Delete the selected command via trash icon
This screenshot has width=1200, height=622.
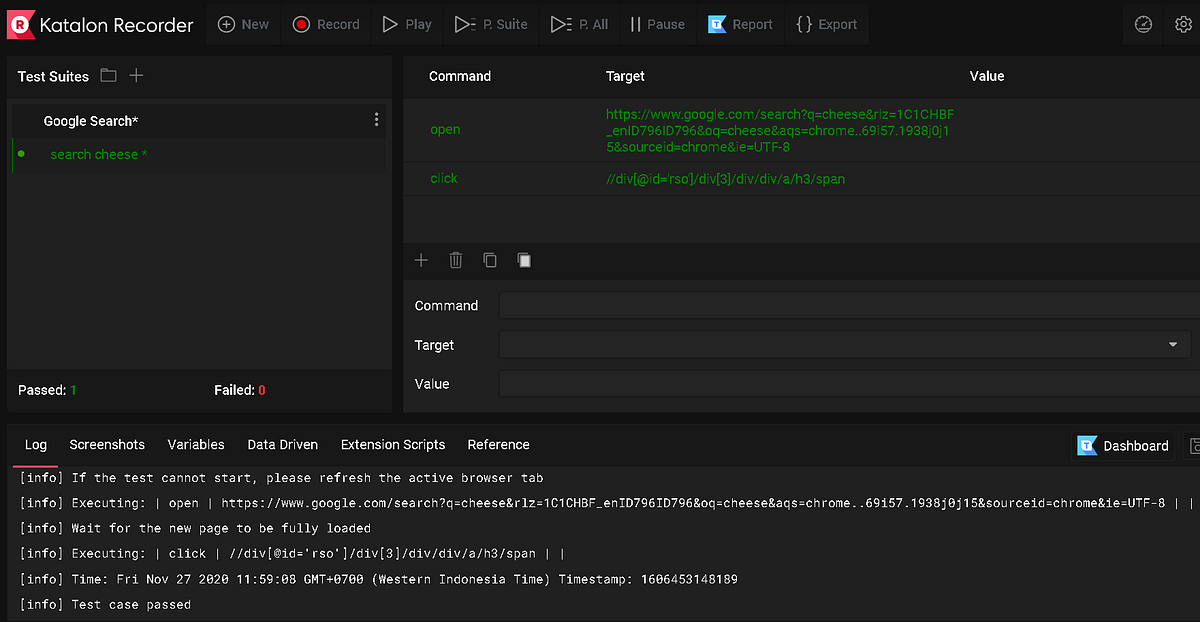455,260
